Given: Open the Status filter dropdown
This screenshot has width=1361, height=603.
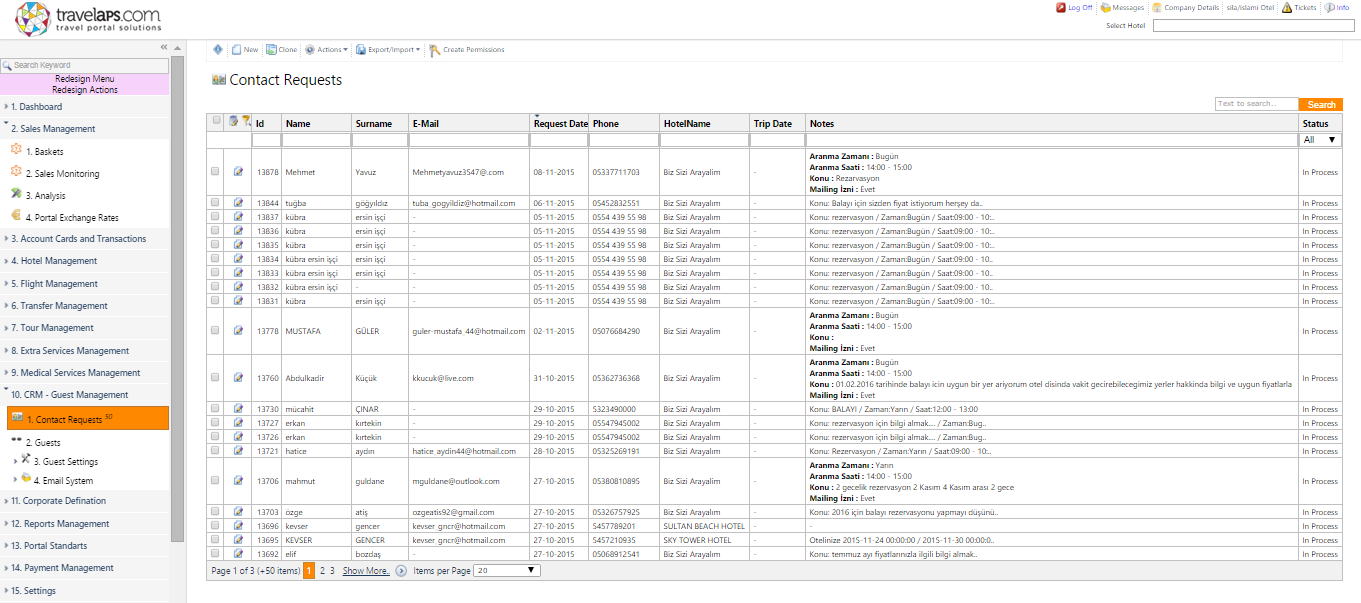Looking at the screenshot, I should 1321,141.
